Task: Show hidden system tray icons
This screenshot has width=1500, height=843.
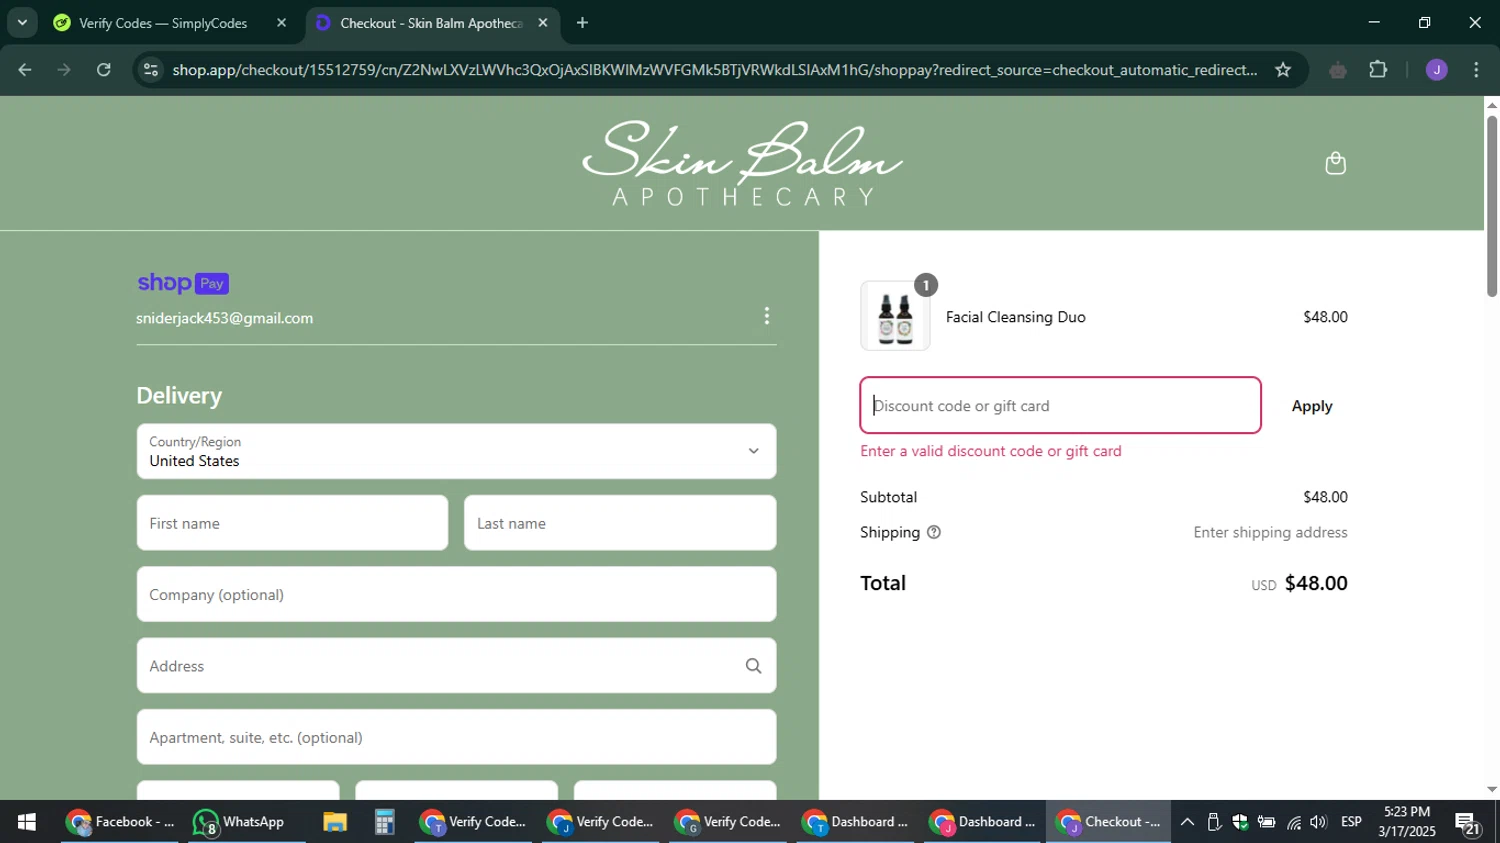Action: point(1187,822)
